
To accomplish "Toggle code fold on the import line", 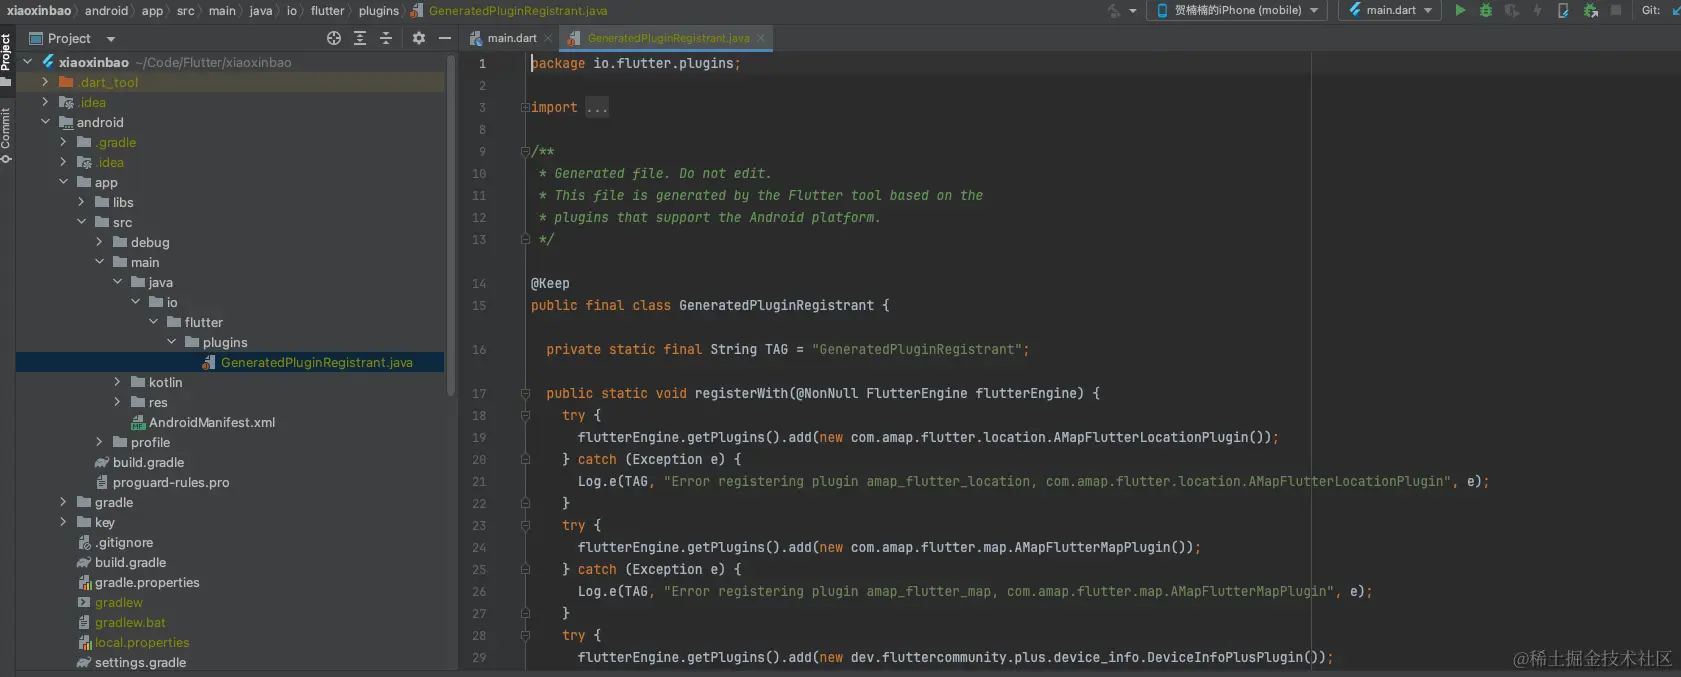I will point(525,107).
